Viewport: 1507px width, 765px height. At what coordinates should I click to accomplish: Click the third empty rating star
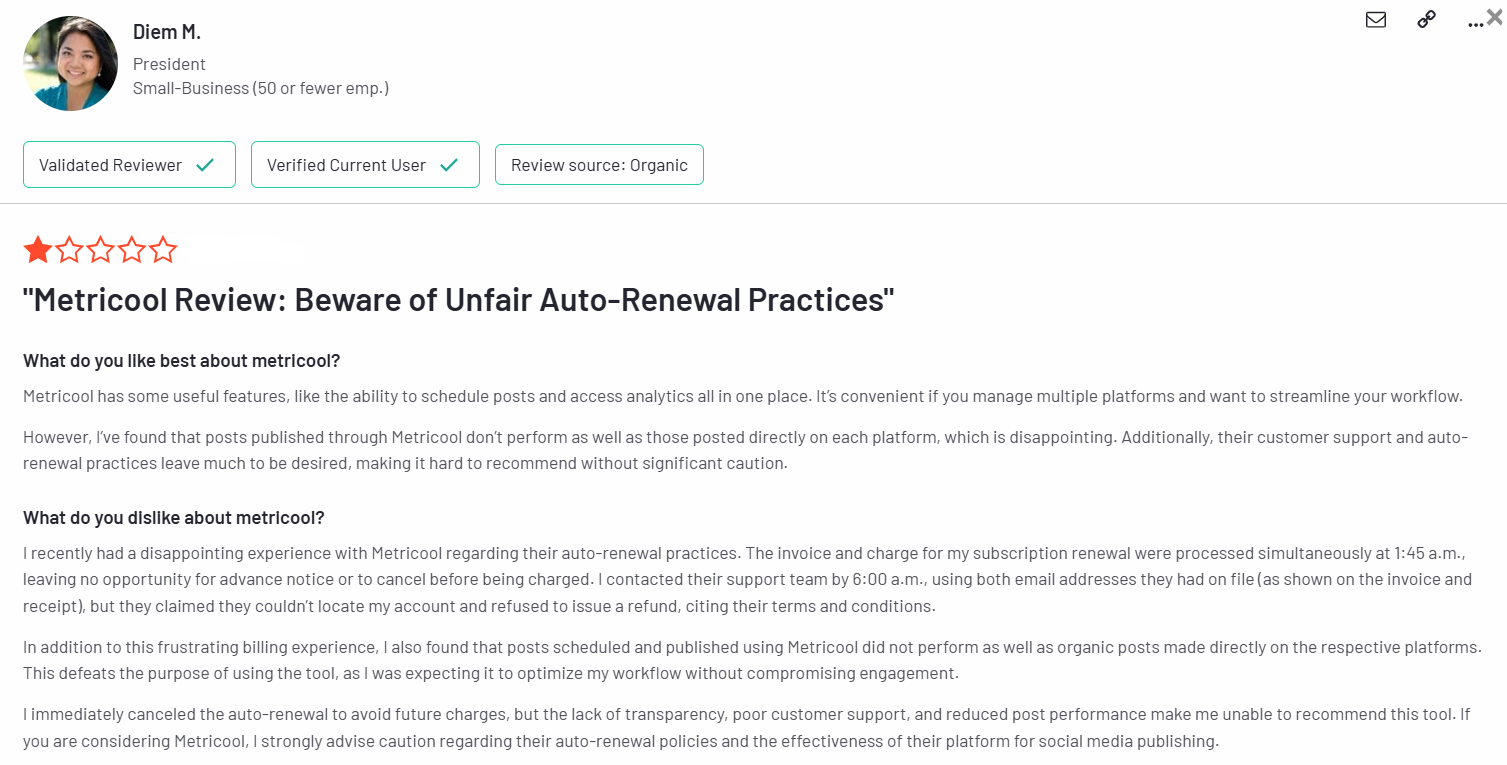coord(100,249)
